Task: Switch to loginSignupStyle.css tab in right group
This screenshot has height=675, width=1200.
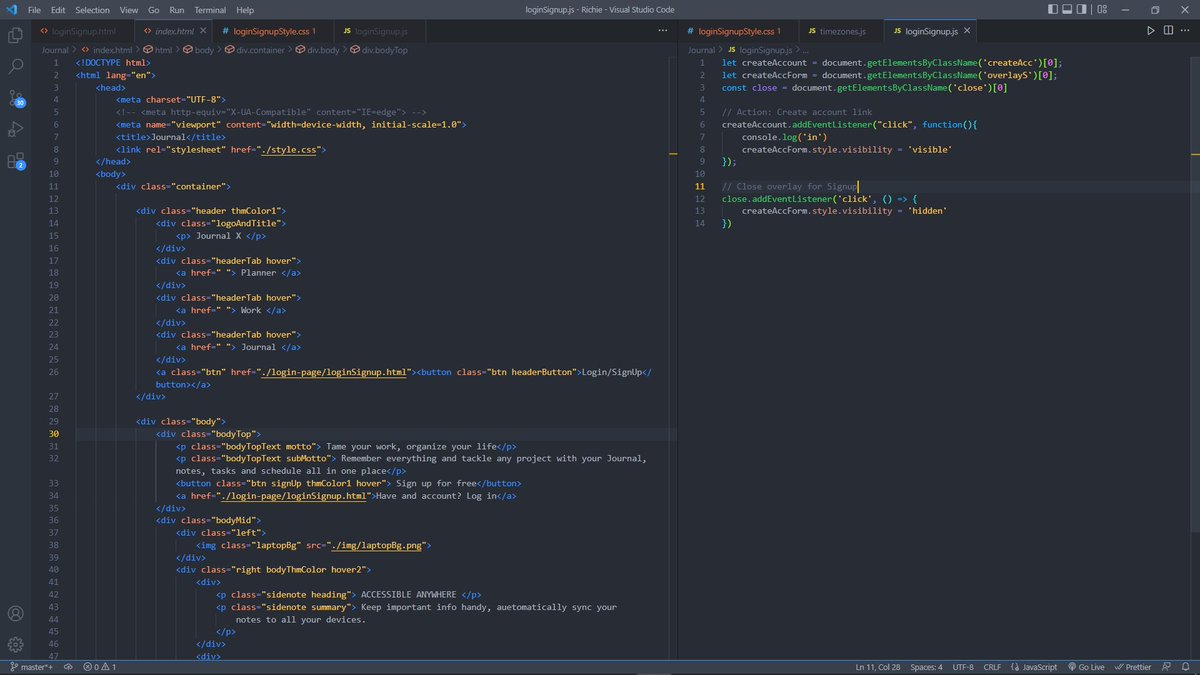Action: coord(738,32)
